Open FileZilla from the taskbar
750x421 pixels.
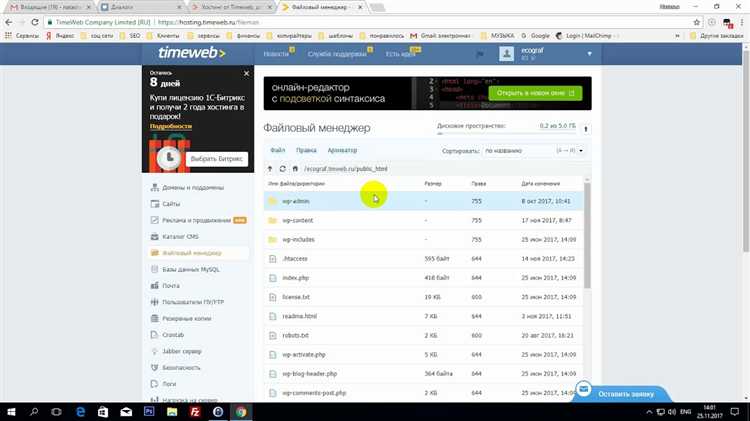[195, 412]
